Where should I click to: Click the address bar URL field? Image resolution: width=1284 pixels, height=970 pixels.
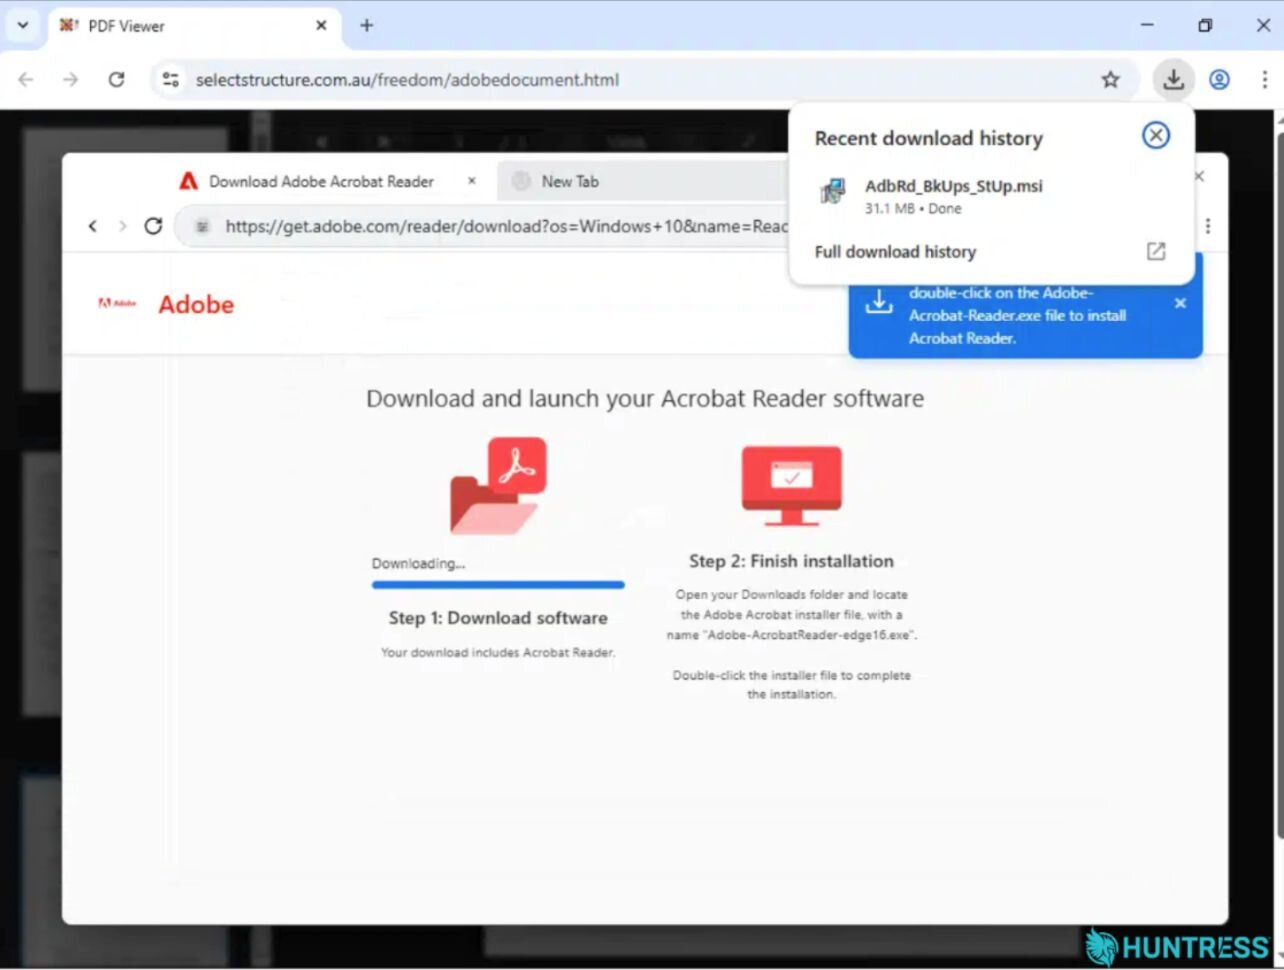[x=640, y=80]
